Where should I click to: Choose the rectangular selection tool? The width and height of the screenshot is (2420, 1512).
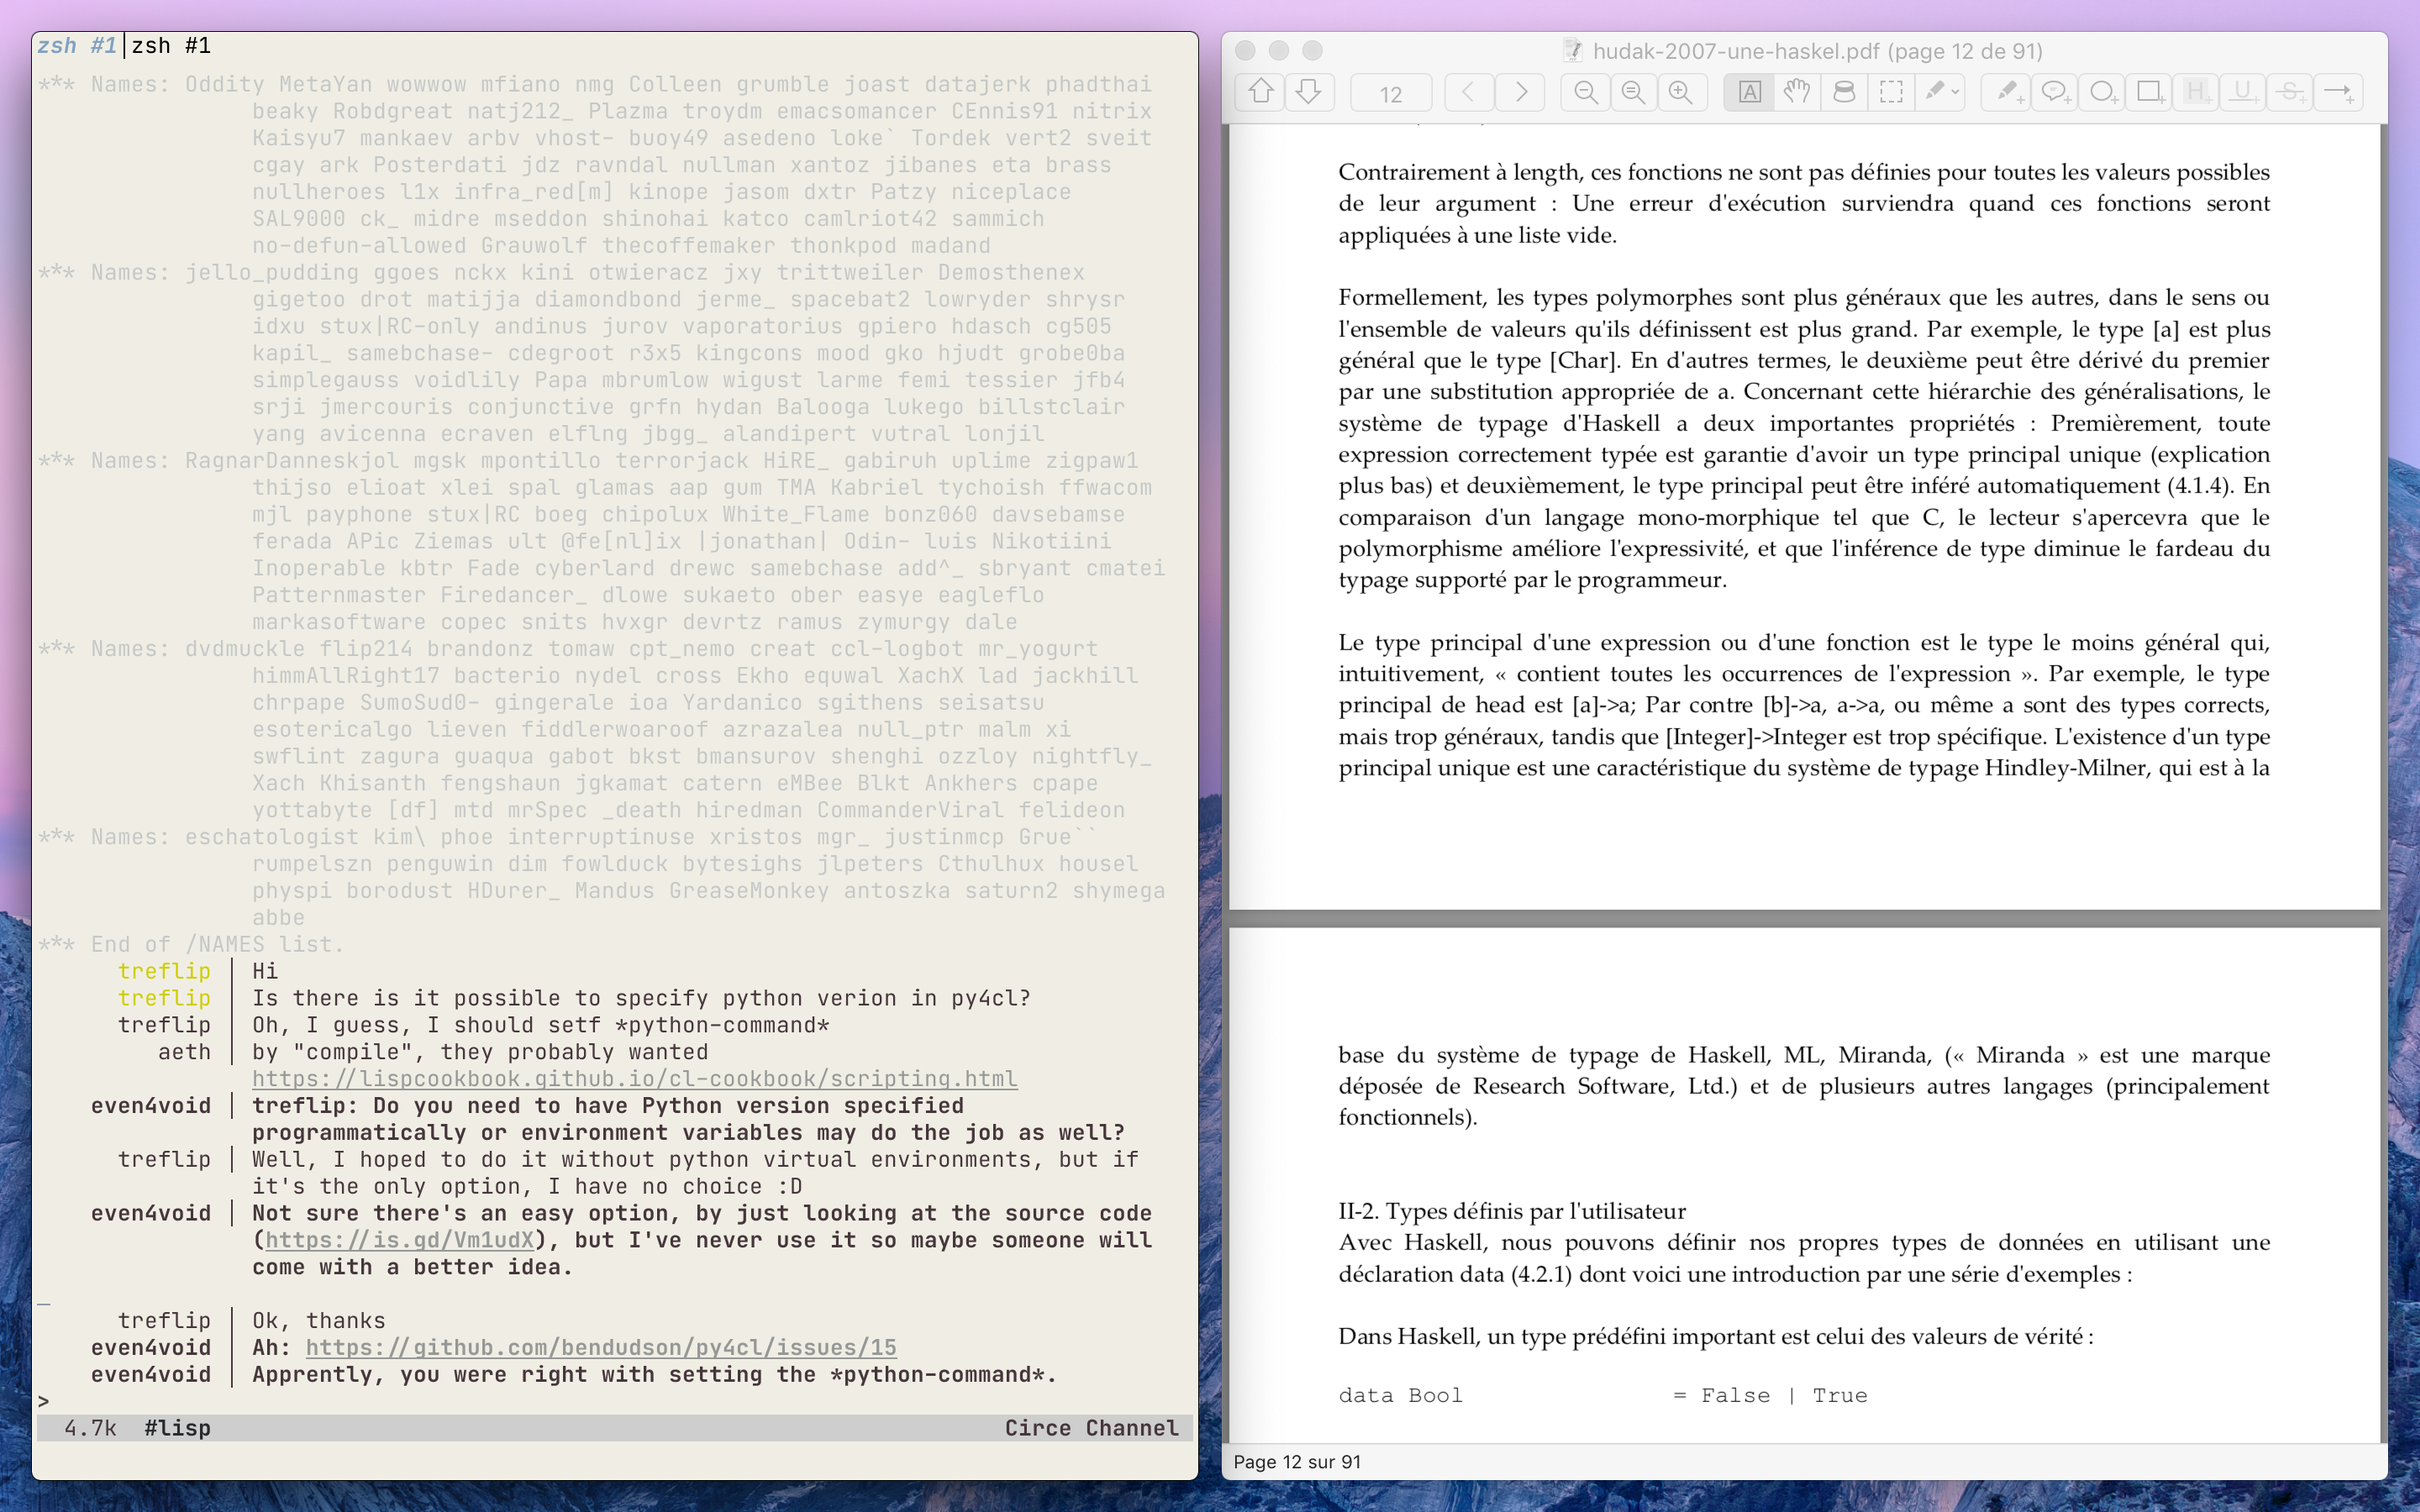(1891, 93)
